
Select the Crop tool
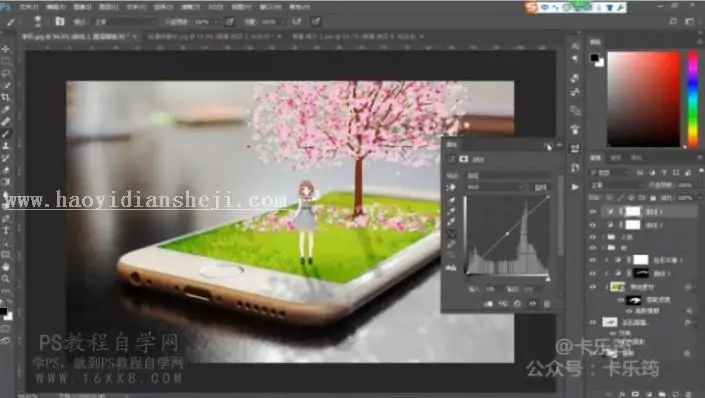[x=6, y=97]
